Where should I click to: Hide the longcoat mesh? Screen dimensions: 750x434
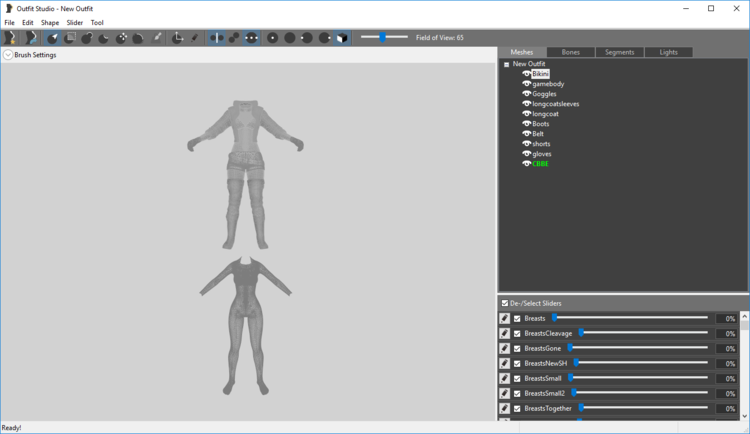526,114
